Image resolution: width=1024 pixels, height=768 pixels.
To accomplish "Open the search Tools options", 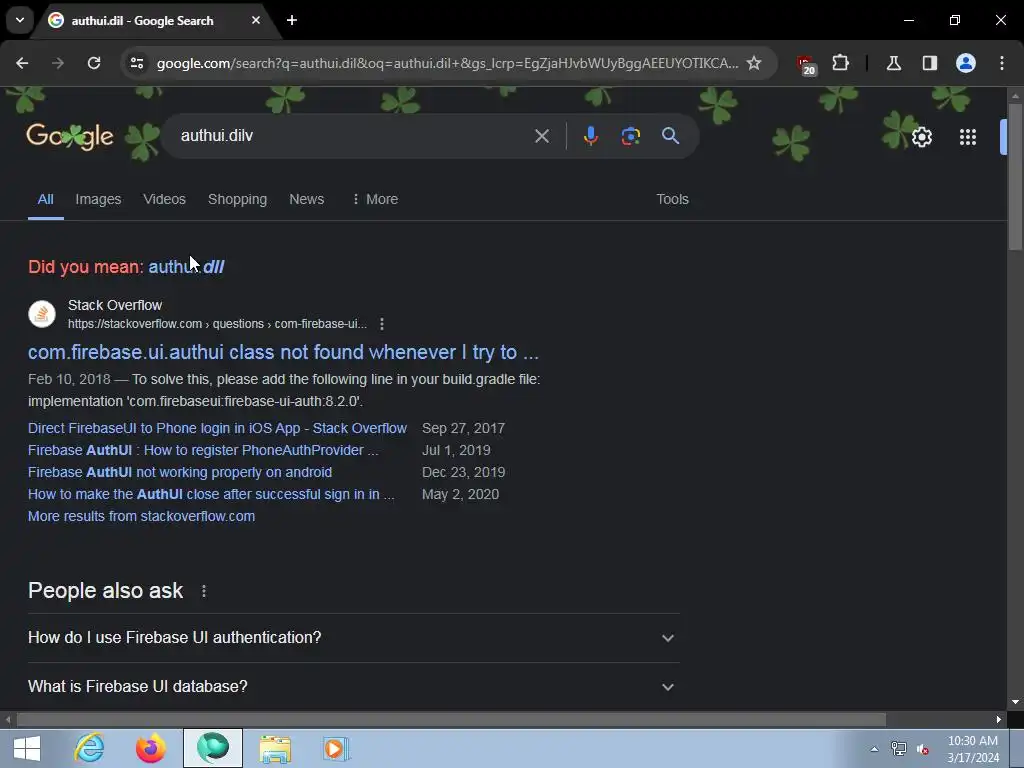I will (672, 199).
